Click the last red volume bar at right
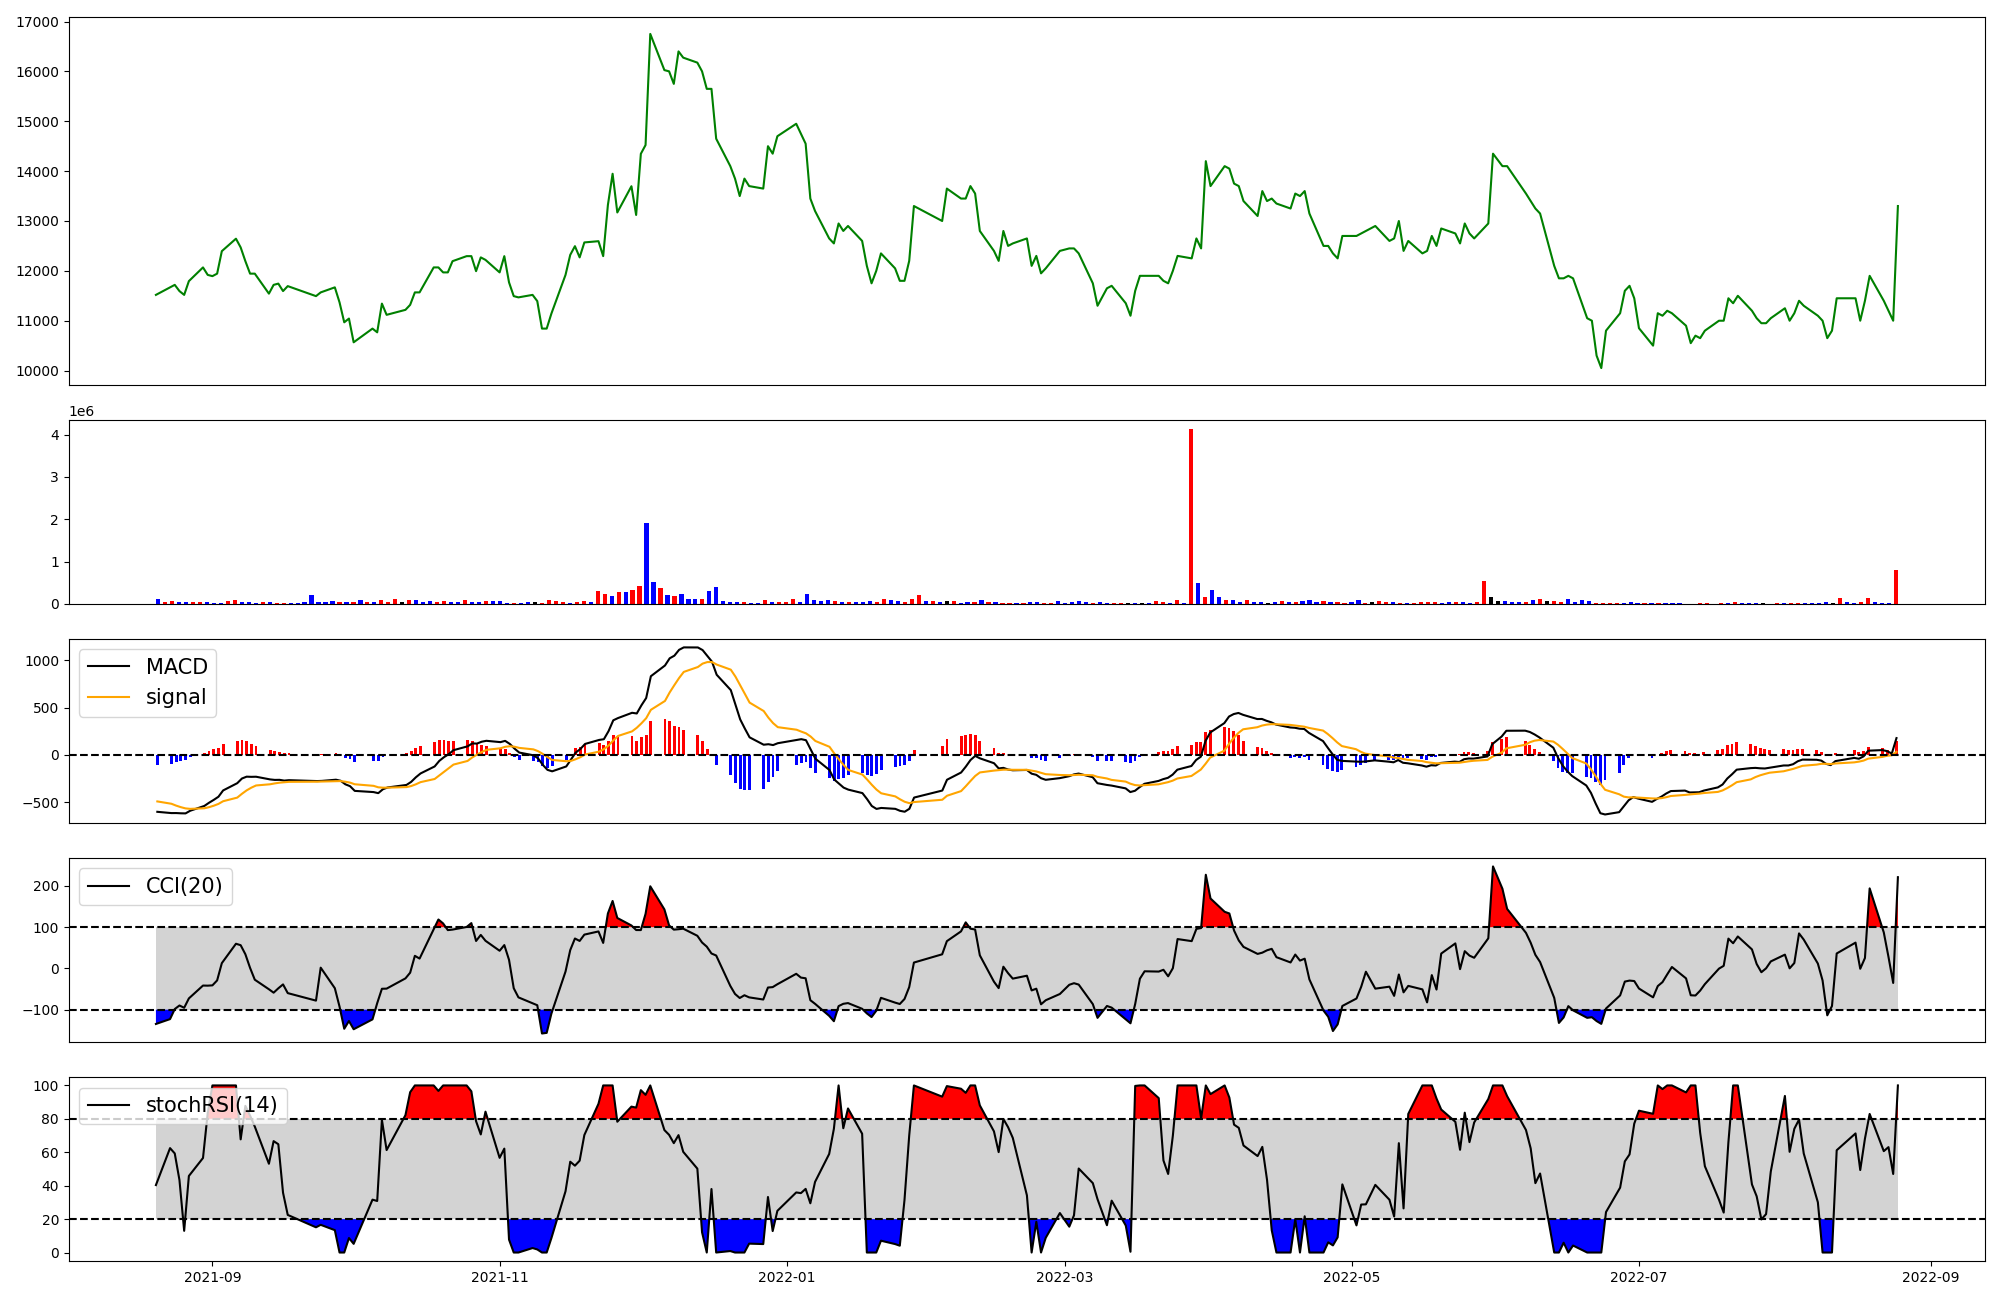Viewport: 2000px width, 1300px height. 1895,587
